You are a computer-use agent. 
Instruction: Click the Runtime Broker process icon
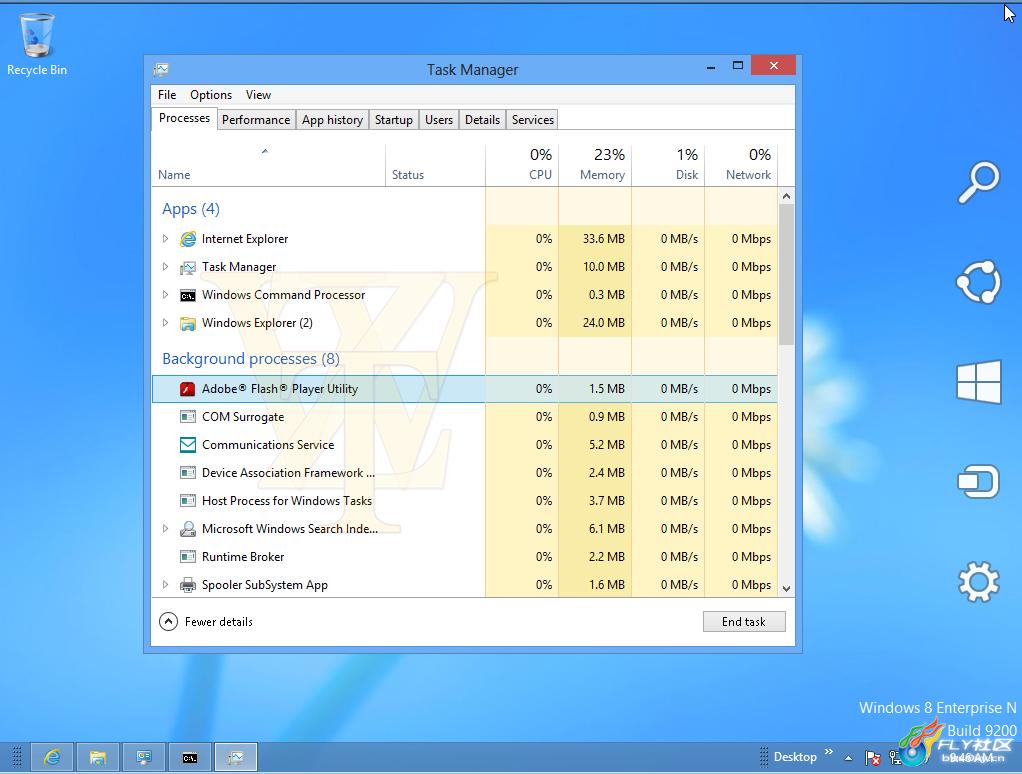pyautogui.click(x=188, y=557)
